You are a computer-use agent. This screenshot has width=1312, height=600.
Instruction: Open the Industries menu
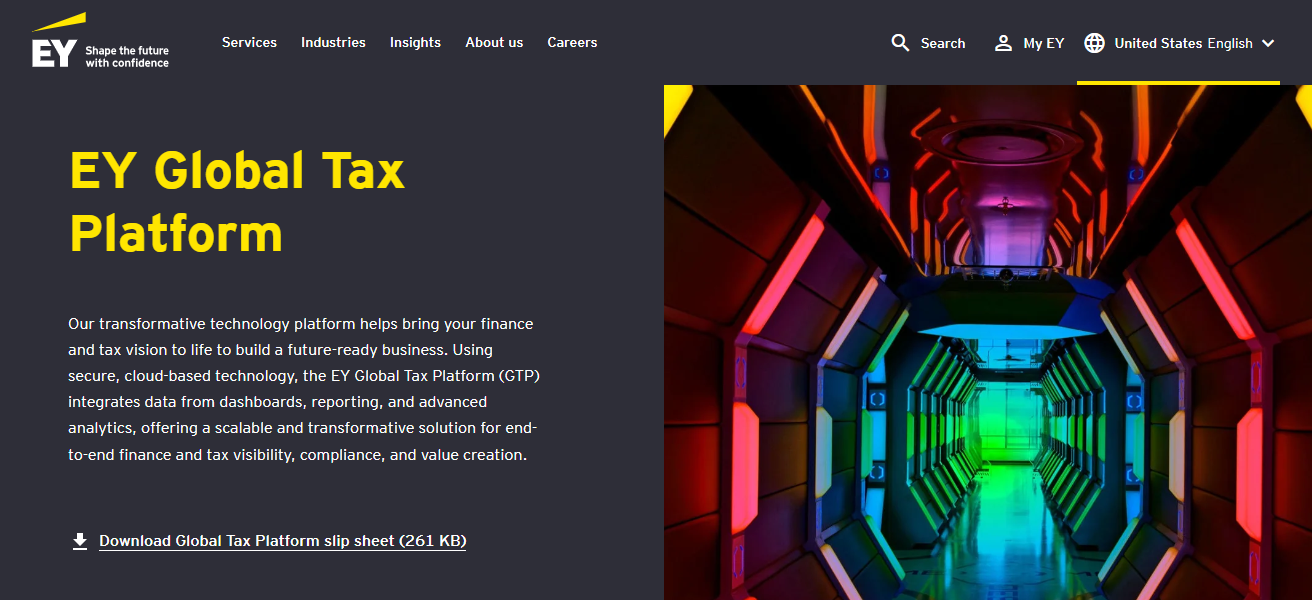(x=333, y=42)
